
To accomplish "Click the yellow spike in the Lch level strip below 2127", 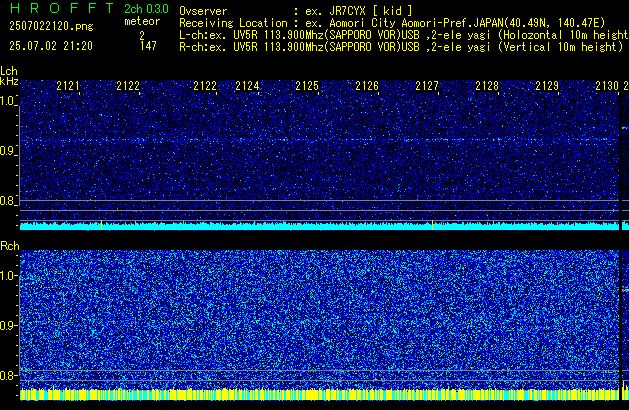I will [x=432, y=225].
